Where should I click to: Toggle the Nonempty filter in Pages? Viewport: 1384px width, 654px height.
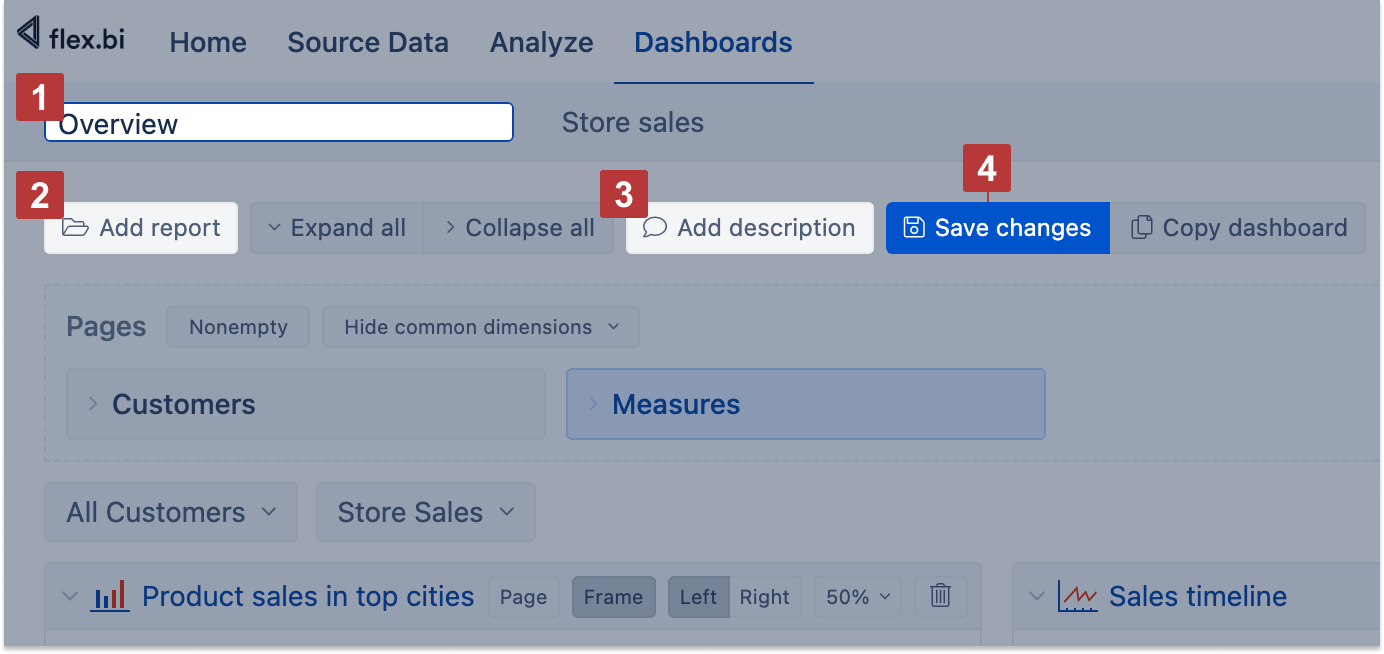[x=238, y=326]
